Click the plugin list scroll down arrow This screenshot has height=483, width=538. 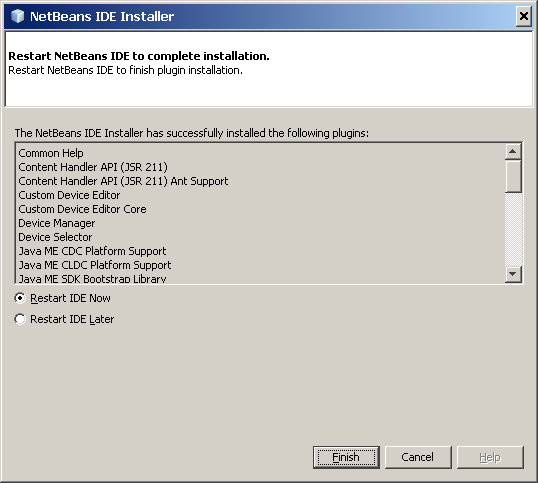[513, 274]
